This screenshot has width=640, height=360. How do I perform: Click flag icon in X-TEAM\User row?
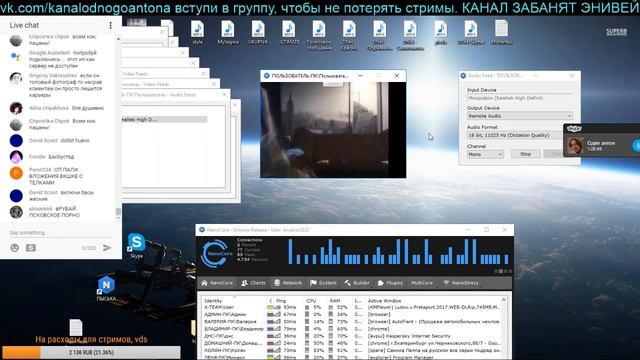click(x=271, y=307)
